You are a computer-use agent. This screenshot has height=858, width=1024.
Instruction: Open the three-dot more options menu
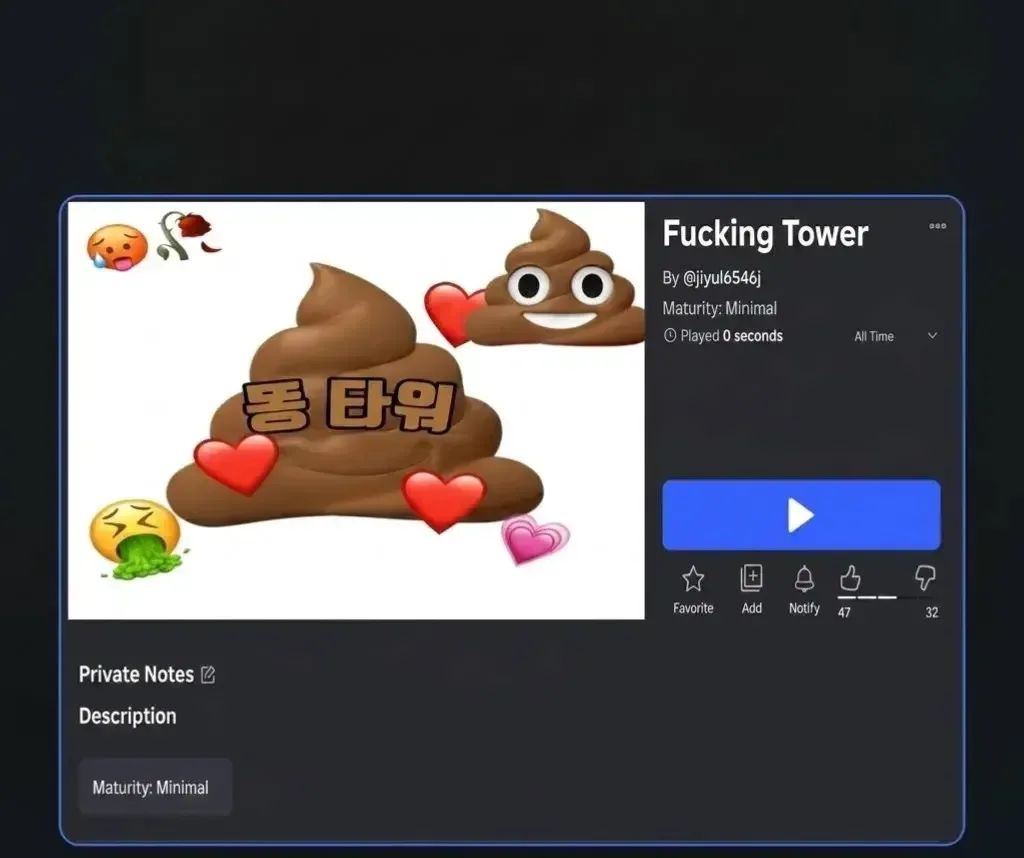937,226
